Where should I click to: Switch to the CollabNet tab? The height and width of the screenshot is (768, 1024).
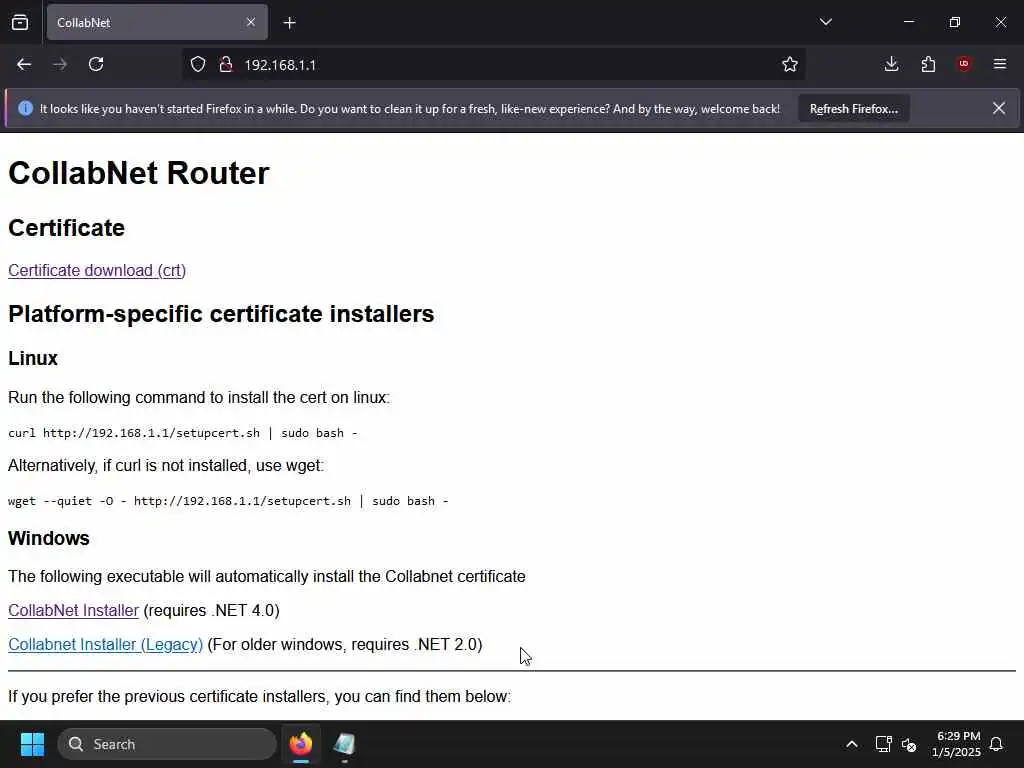pyautogui.click(x=157, y=23)
